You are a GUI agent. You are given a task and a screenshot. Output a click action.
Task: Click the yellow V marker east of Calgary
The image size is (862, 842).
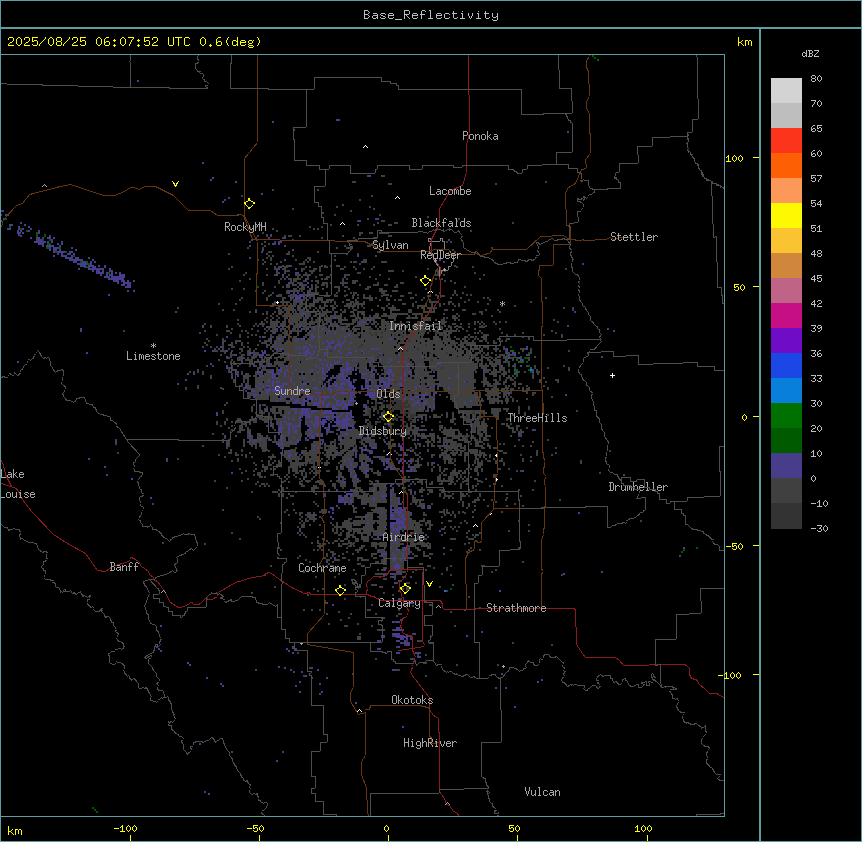coord(429,584)
